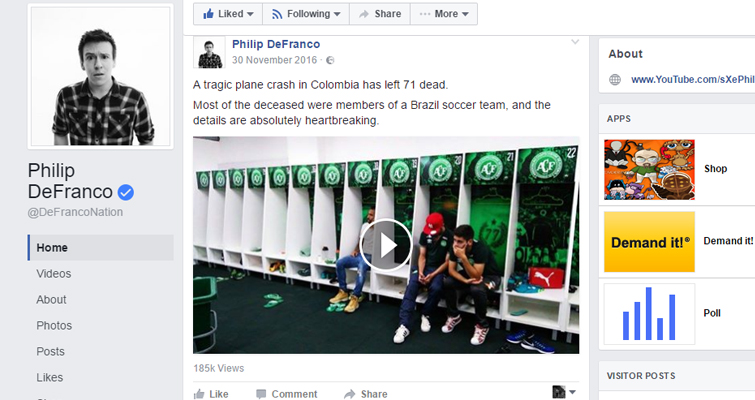The height and width of the screenshot is (400, 755).
Task: Click the thumbs-up Like icon under the post
Action: pyautogui.click(x=199, y=394)
